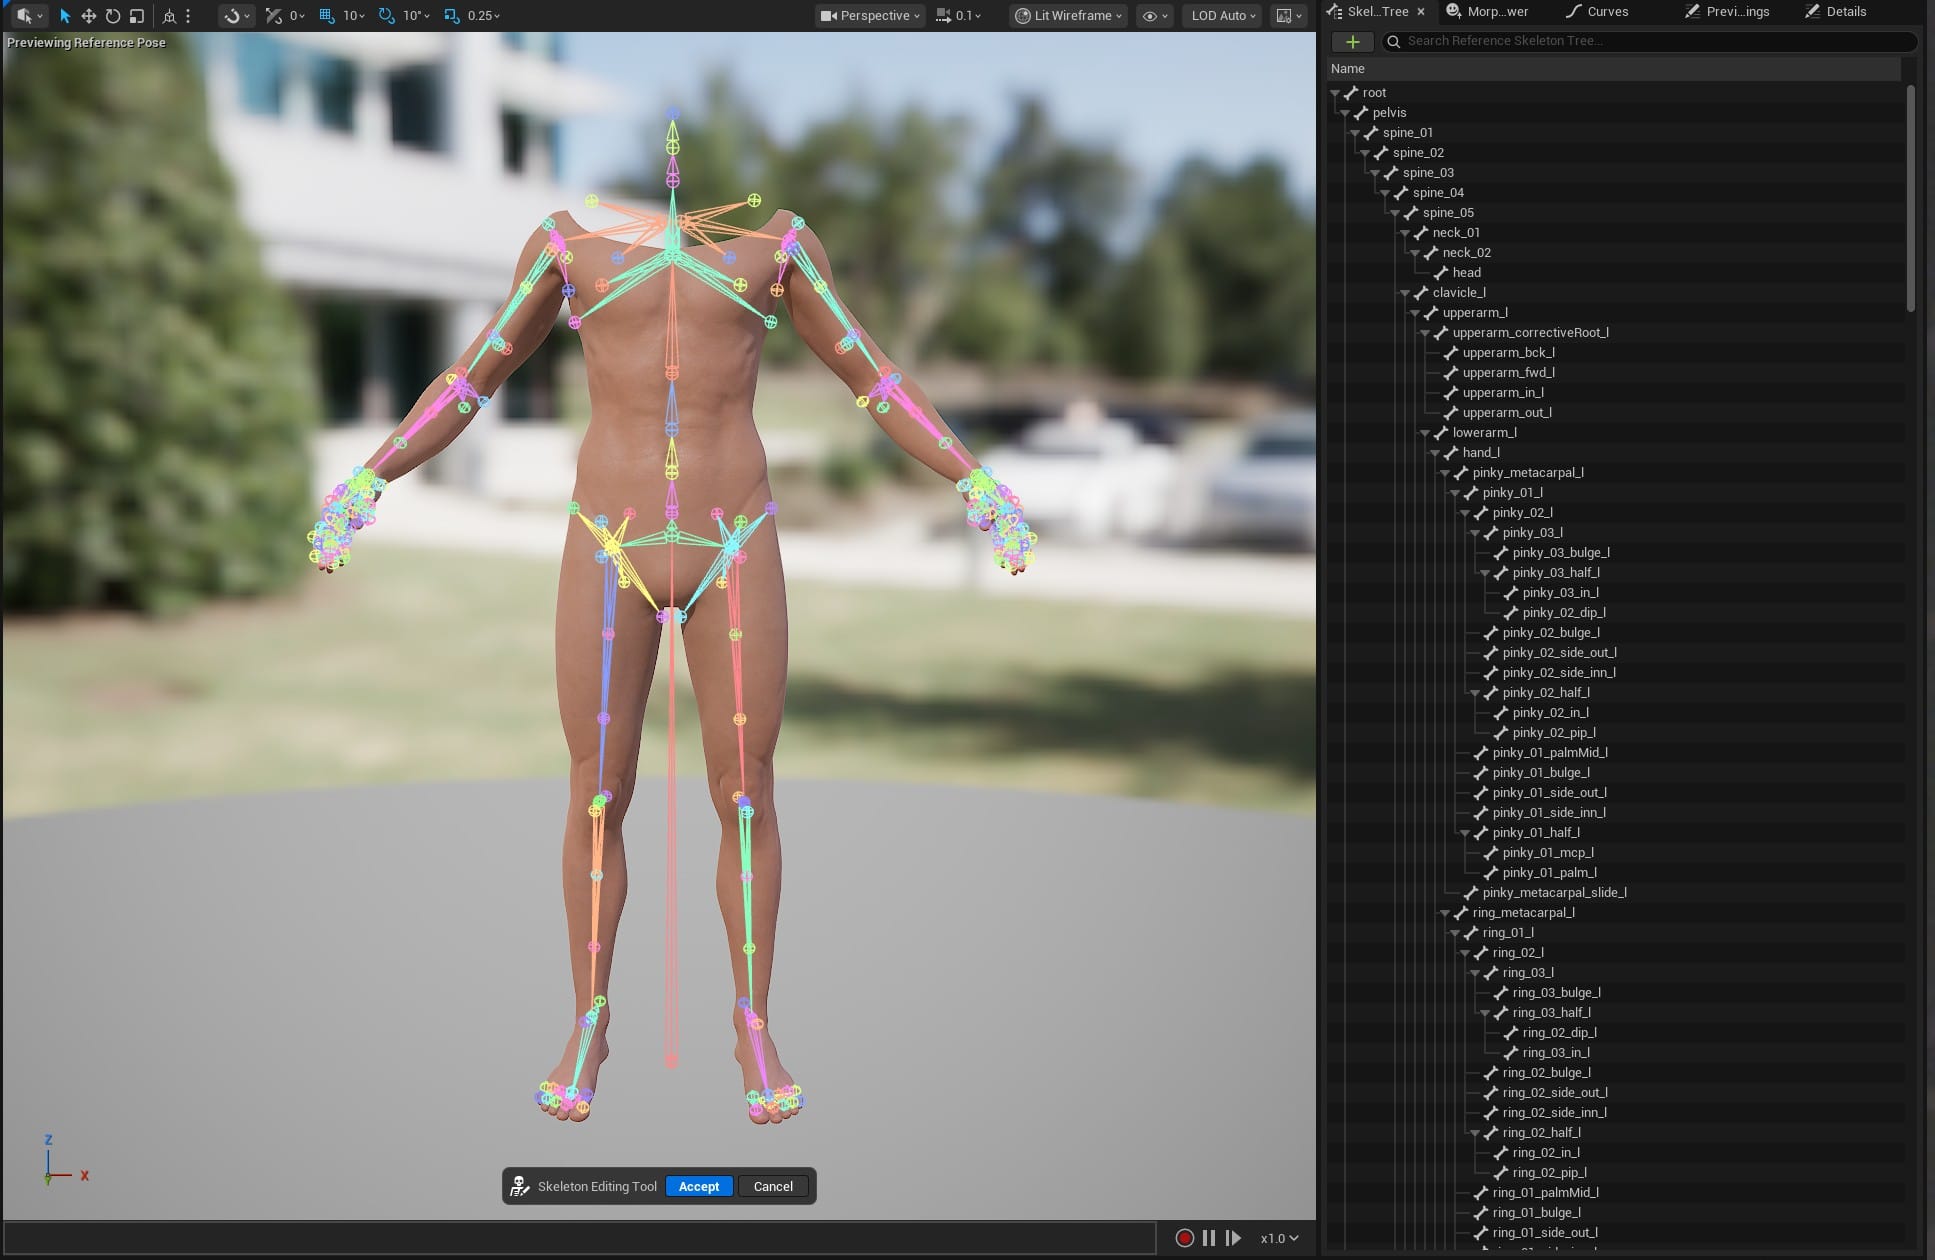
Task: Select the scale gizmo tool
Action: click(137, 16)
